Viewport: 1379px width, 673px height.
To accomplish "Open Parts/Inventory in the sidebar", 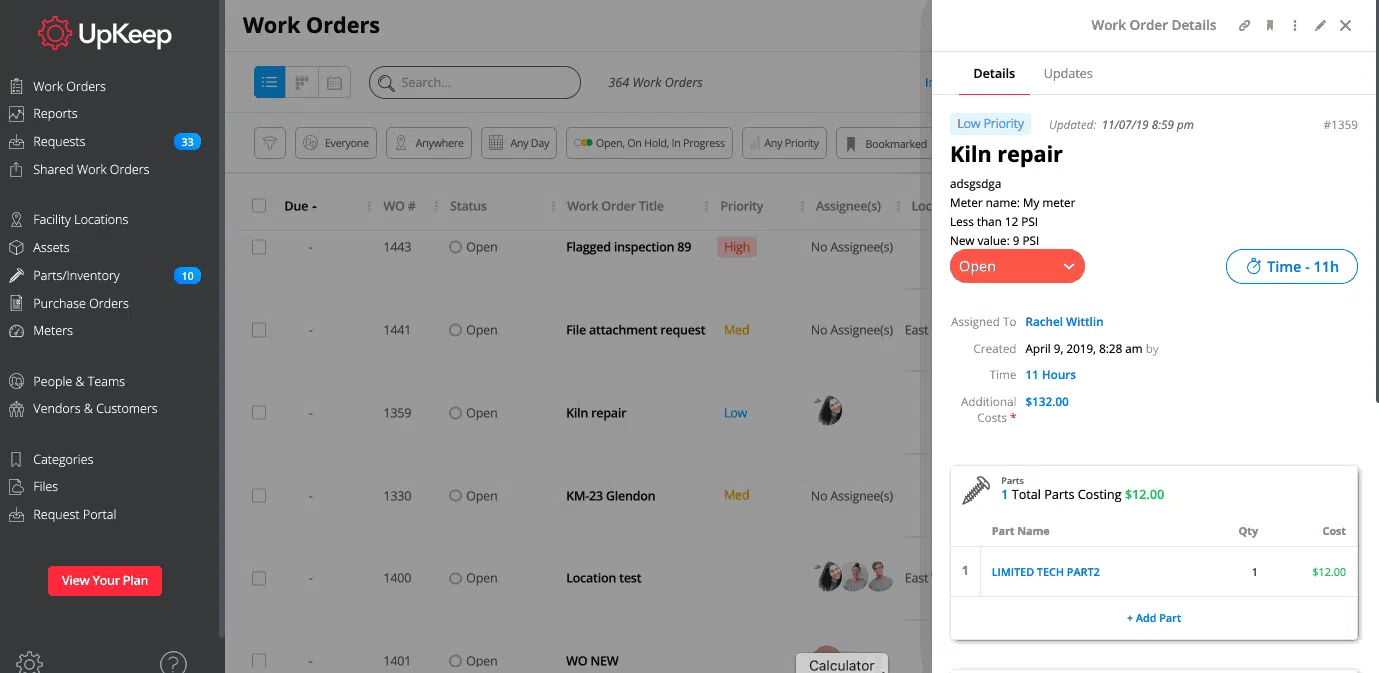I will coord(76,275).
